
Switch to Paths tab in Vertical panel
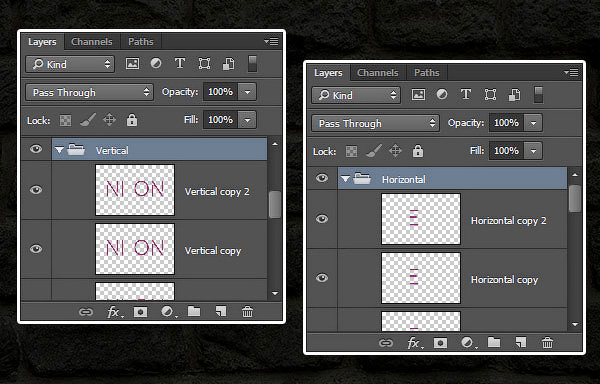141,42
